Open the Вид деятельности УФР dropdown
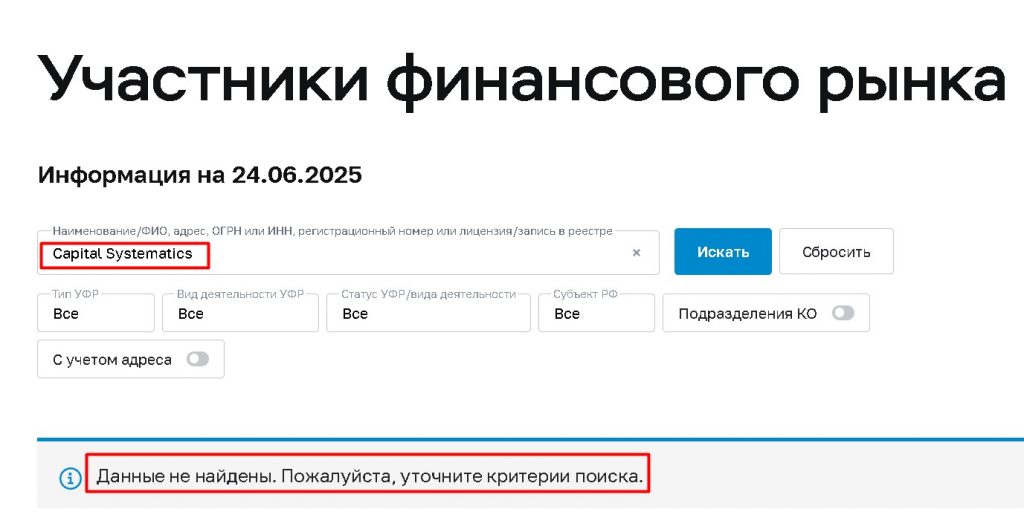Image resolution: width=1024 pixels, height=512 pixels. tap(240, 313)
